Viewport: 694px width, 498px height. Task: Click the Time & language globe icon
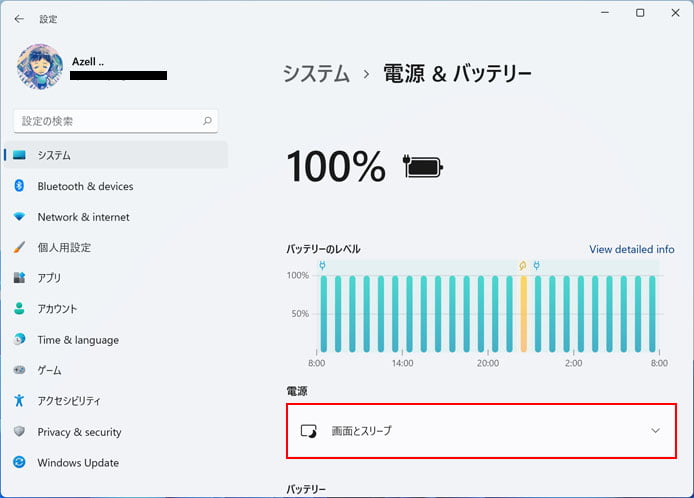[19, 339]
